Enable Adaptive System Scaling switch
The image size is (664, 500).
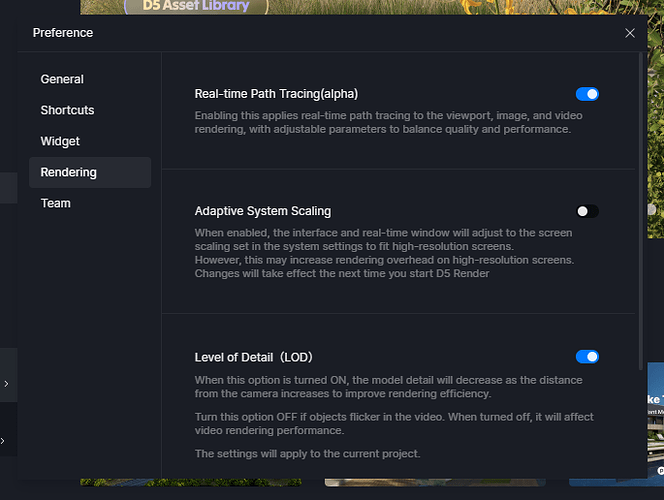pos(587,211)
